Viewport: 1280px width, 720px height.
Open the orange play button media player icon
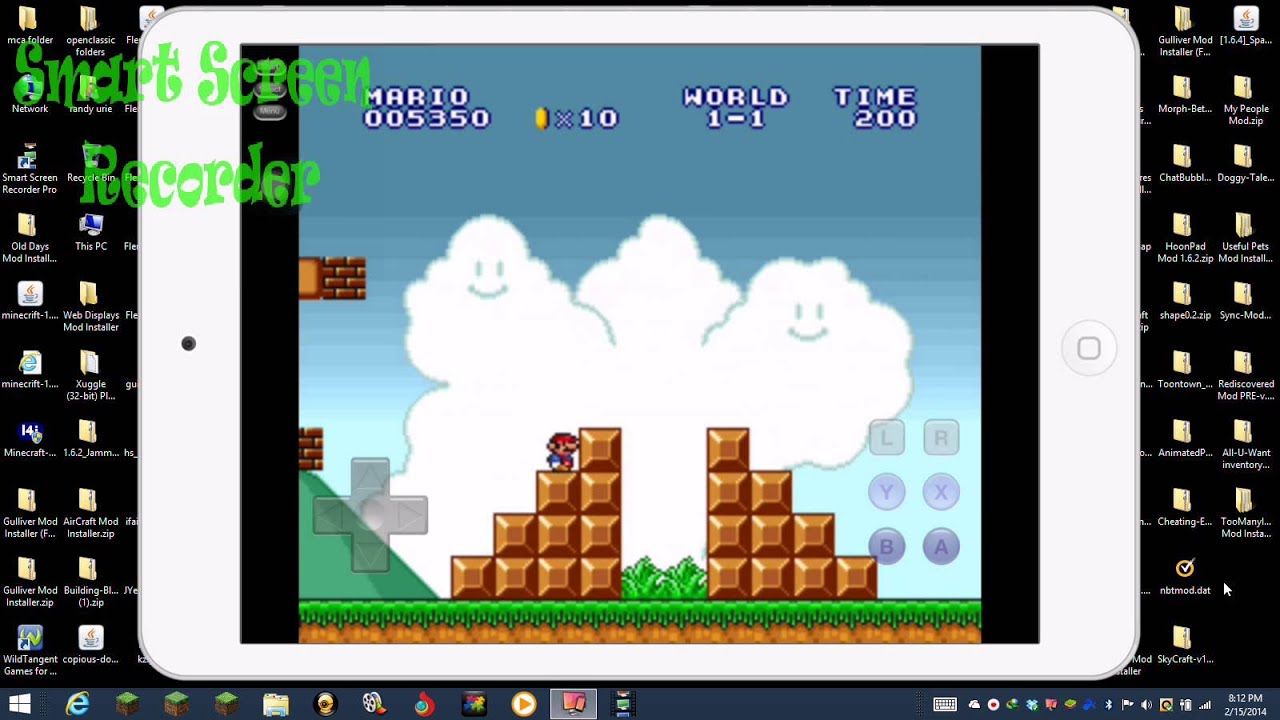tap(523, 704)
